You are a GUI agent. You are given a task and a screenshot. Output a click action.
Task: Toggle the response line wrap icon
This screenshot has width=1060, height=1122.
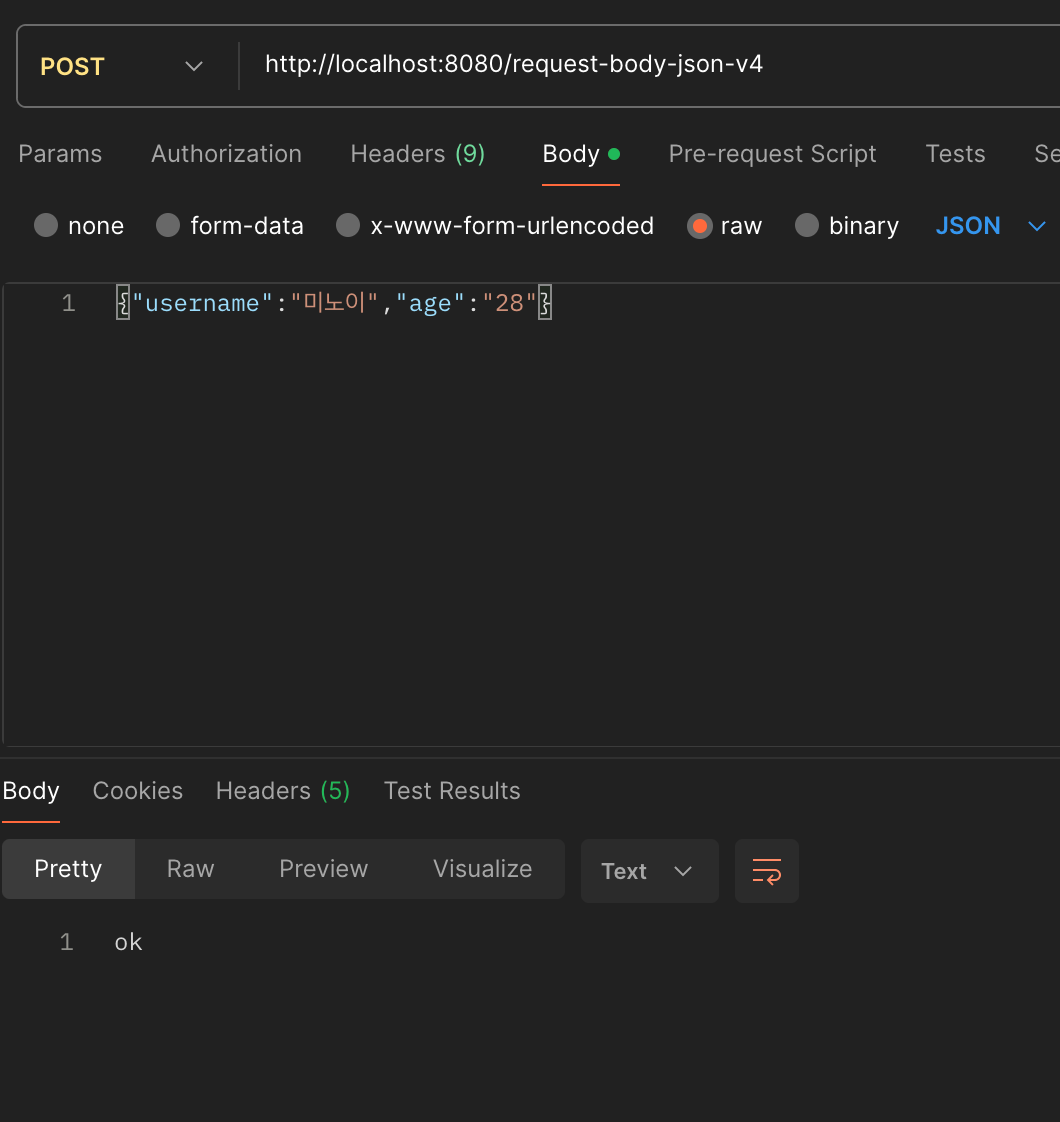pyautogui.click(x=767, y=871)
